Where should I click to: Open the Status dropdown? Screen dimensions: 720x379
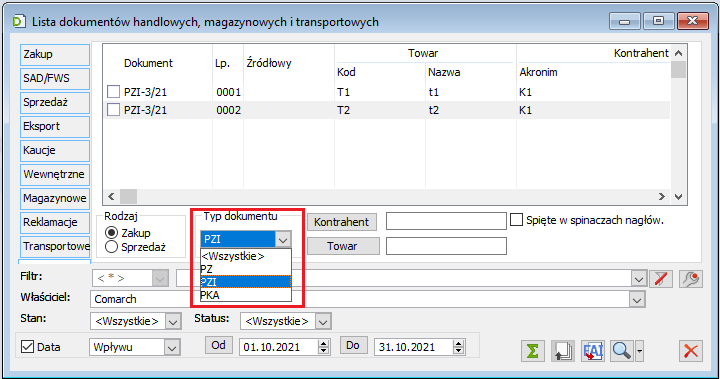coord(323,322)
